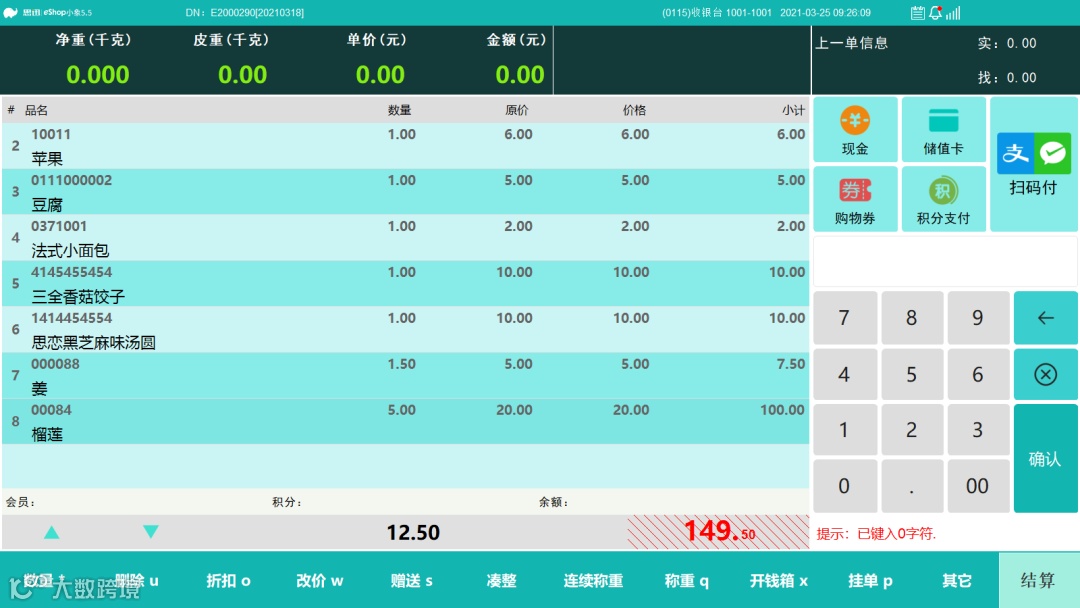Select row 4 法式小面包 item
Image resolution: width=1080 pixels, height=608 pixels.
point(406,238)
